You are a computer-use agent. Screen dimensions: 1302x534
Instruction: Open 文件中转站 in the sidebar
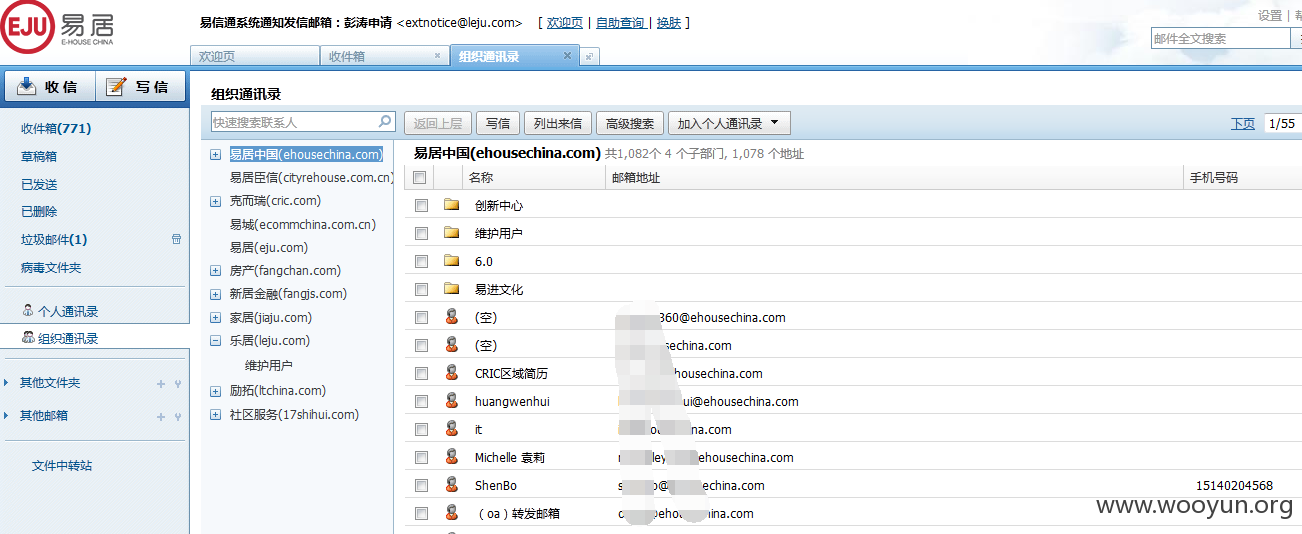[62, 465]
